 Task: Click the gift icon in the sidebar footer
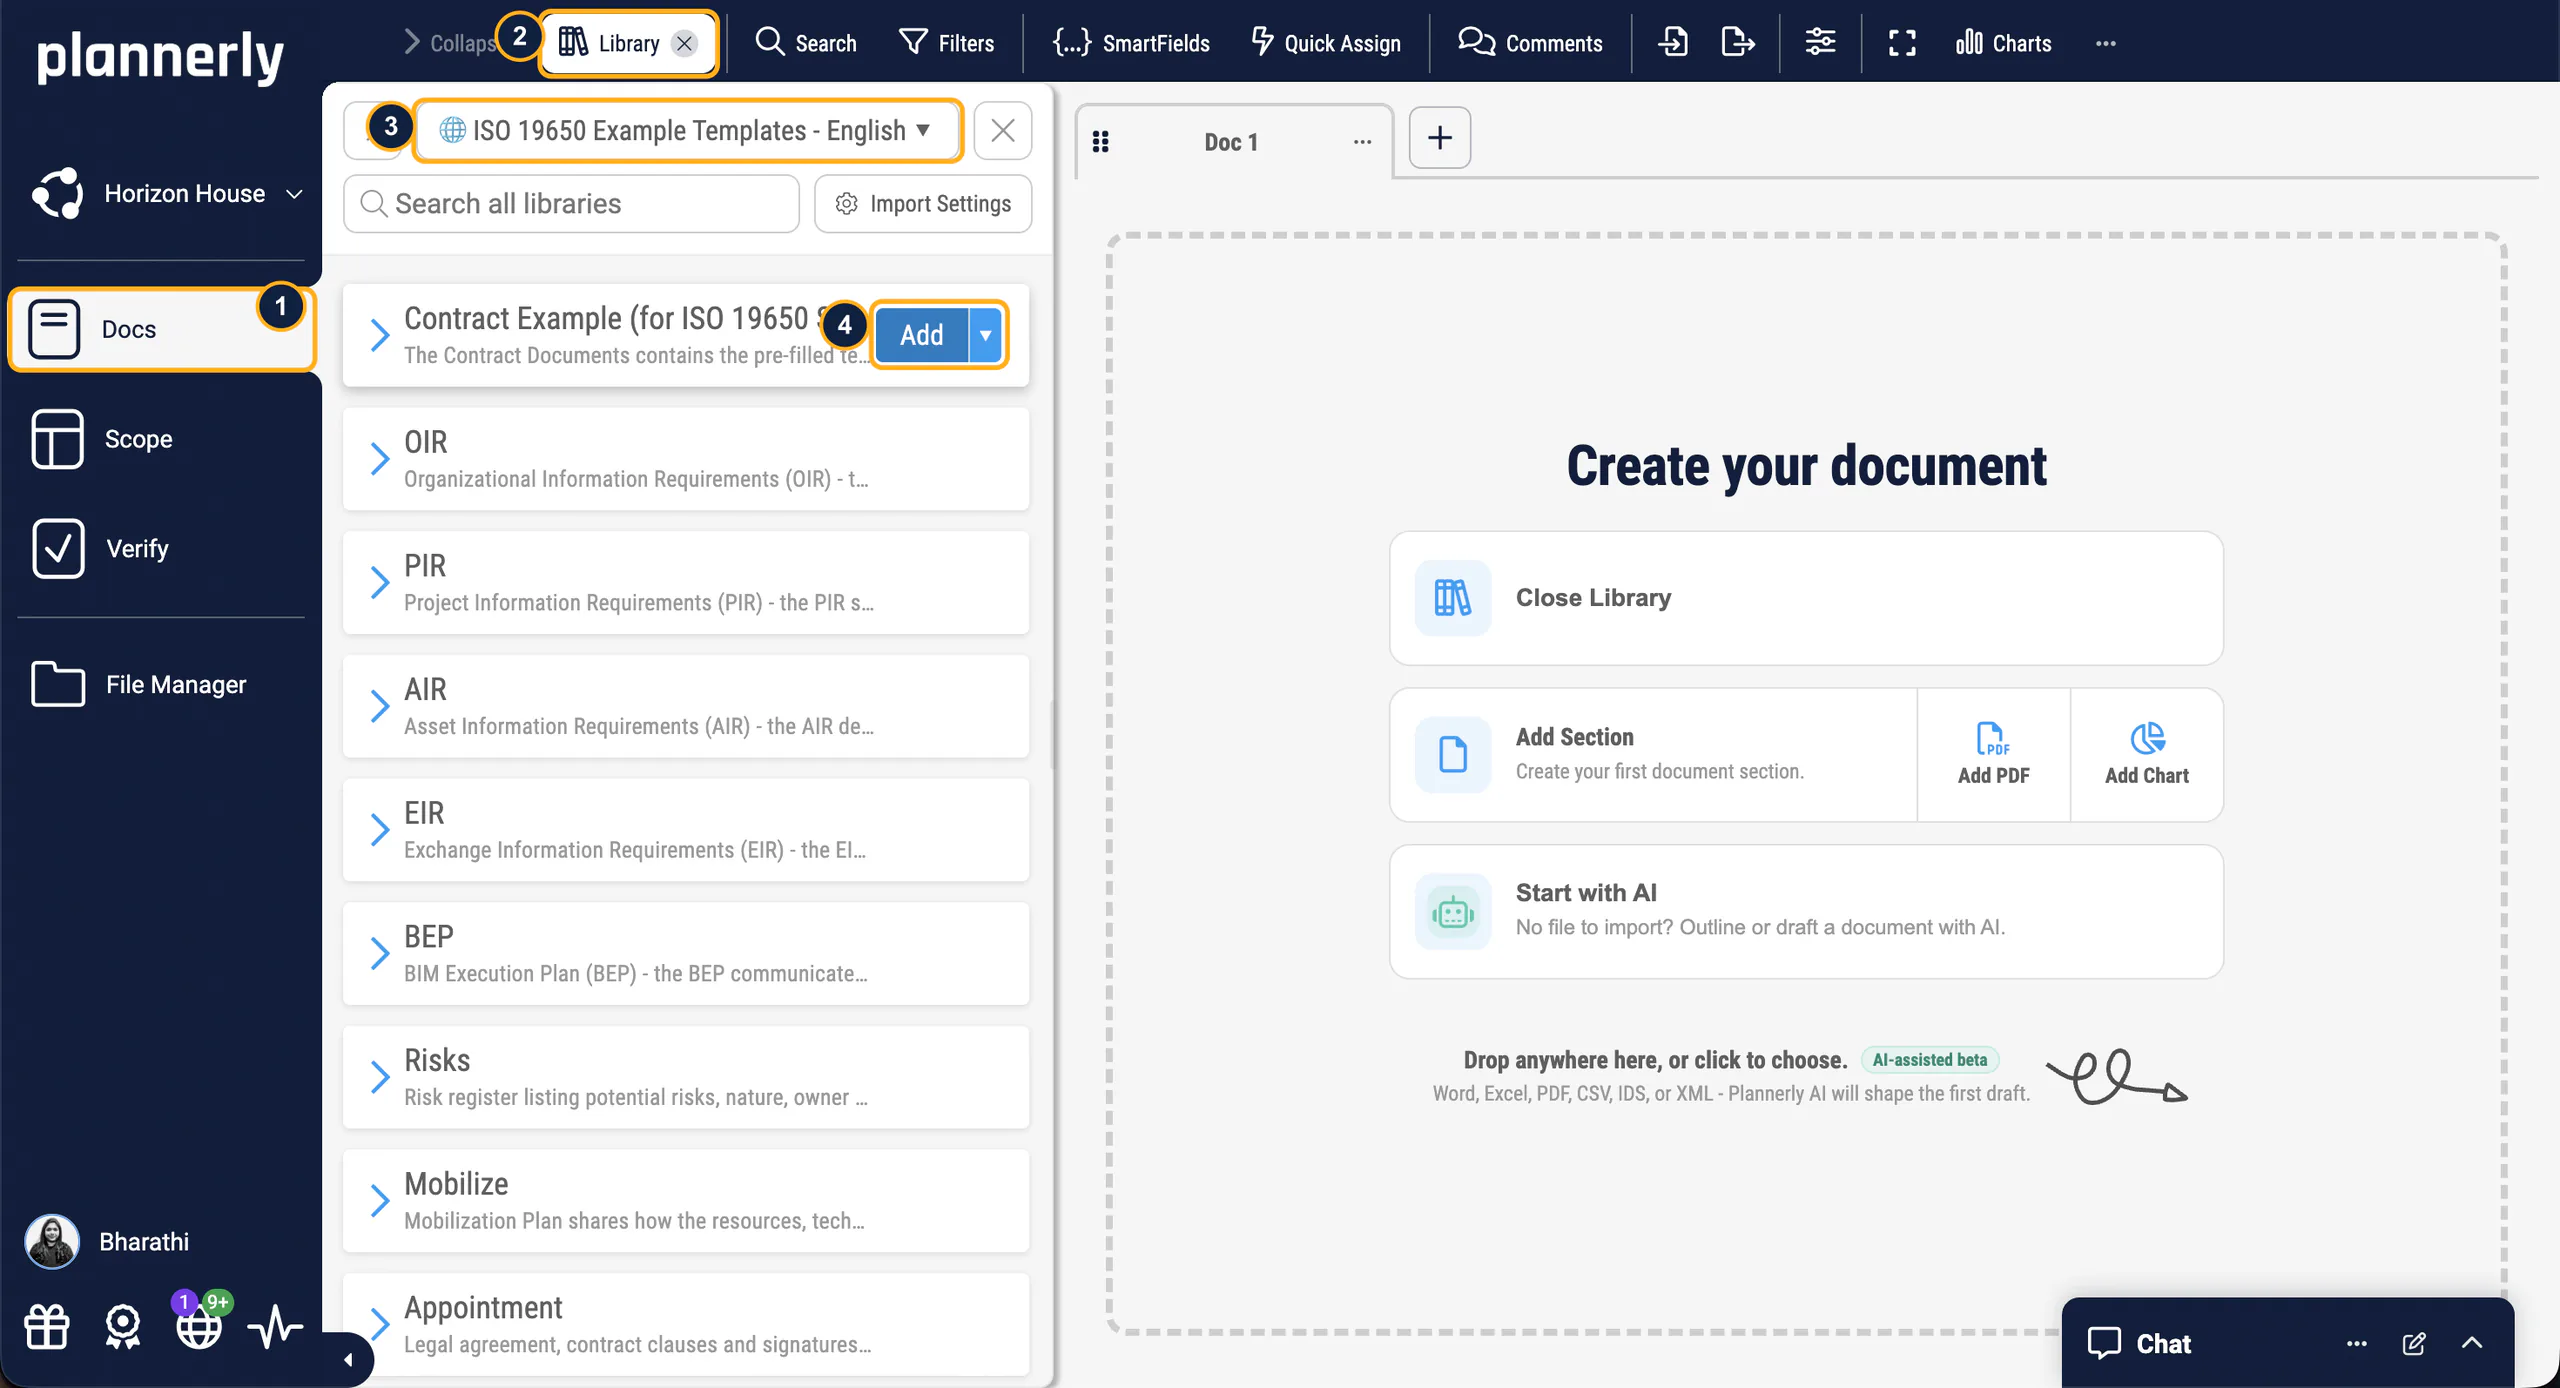tap(46, 1328)
